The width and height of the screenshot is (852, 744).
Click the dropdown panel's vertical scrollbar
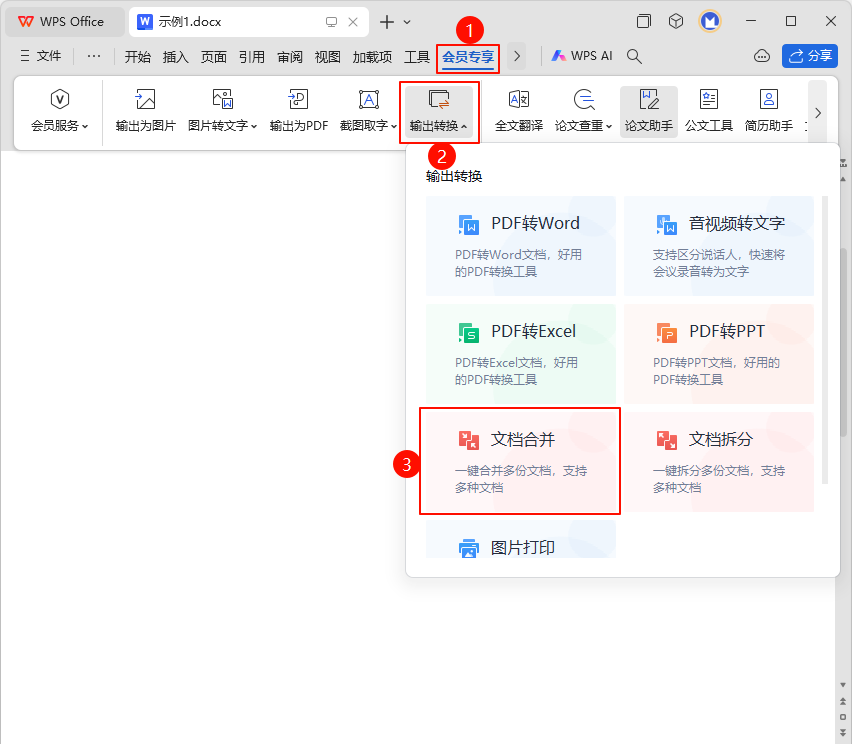tap(825, 340)
